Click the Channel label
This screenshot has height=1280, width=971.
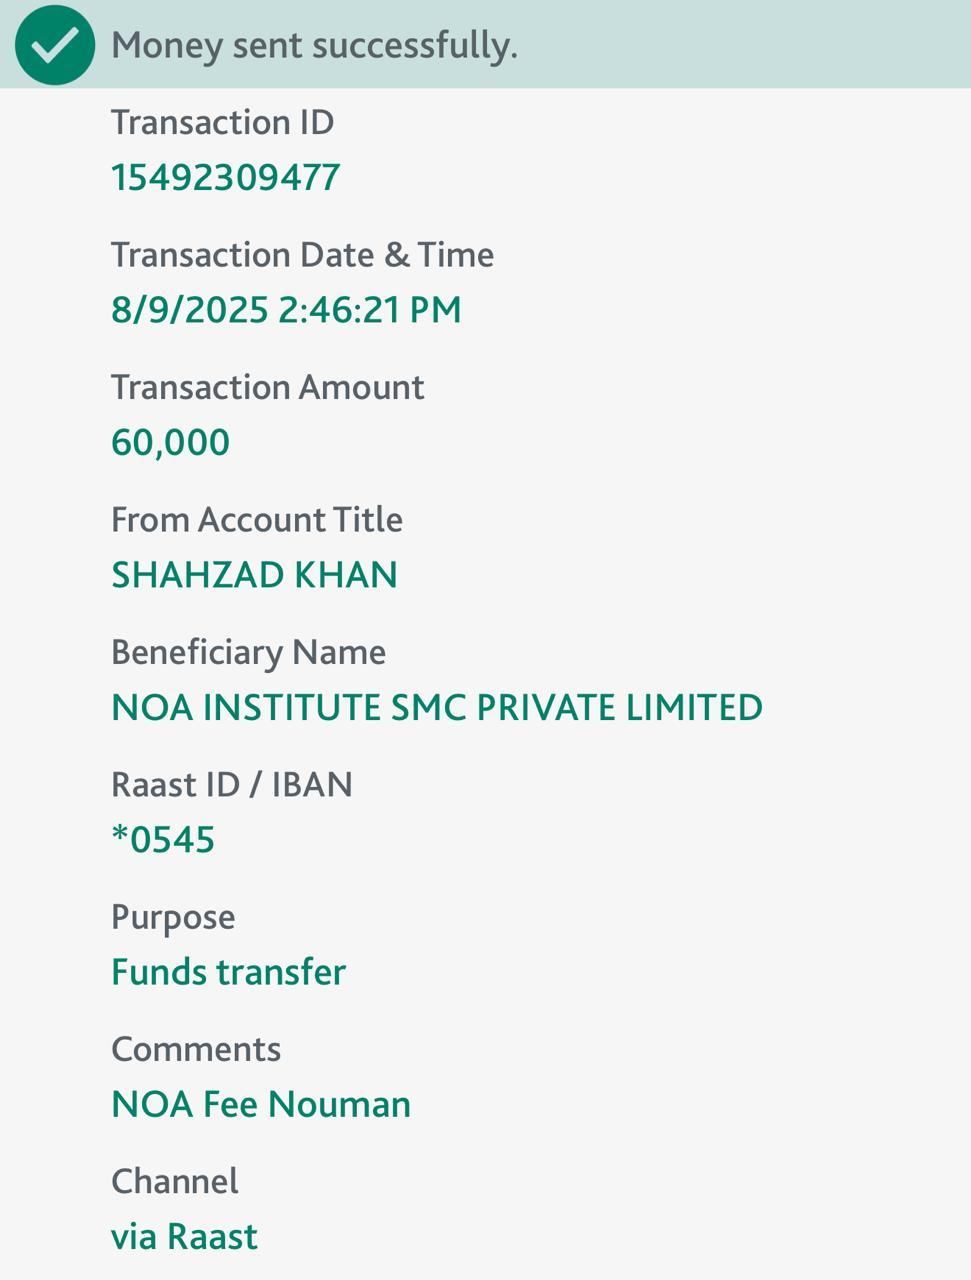pyautogui.click(x=175, y=1182)
